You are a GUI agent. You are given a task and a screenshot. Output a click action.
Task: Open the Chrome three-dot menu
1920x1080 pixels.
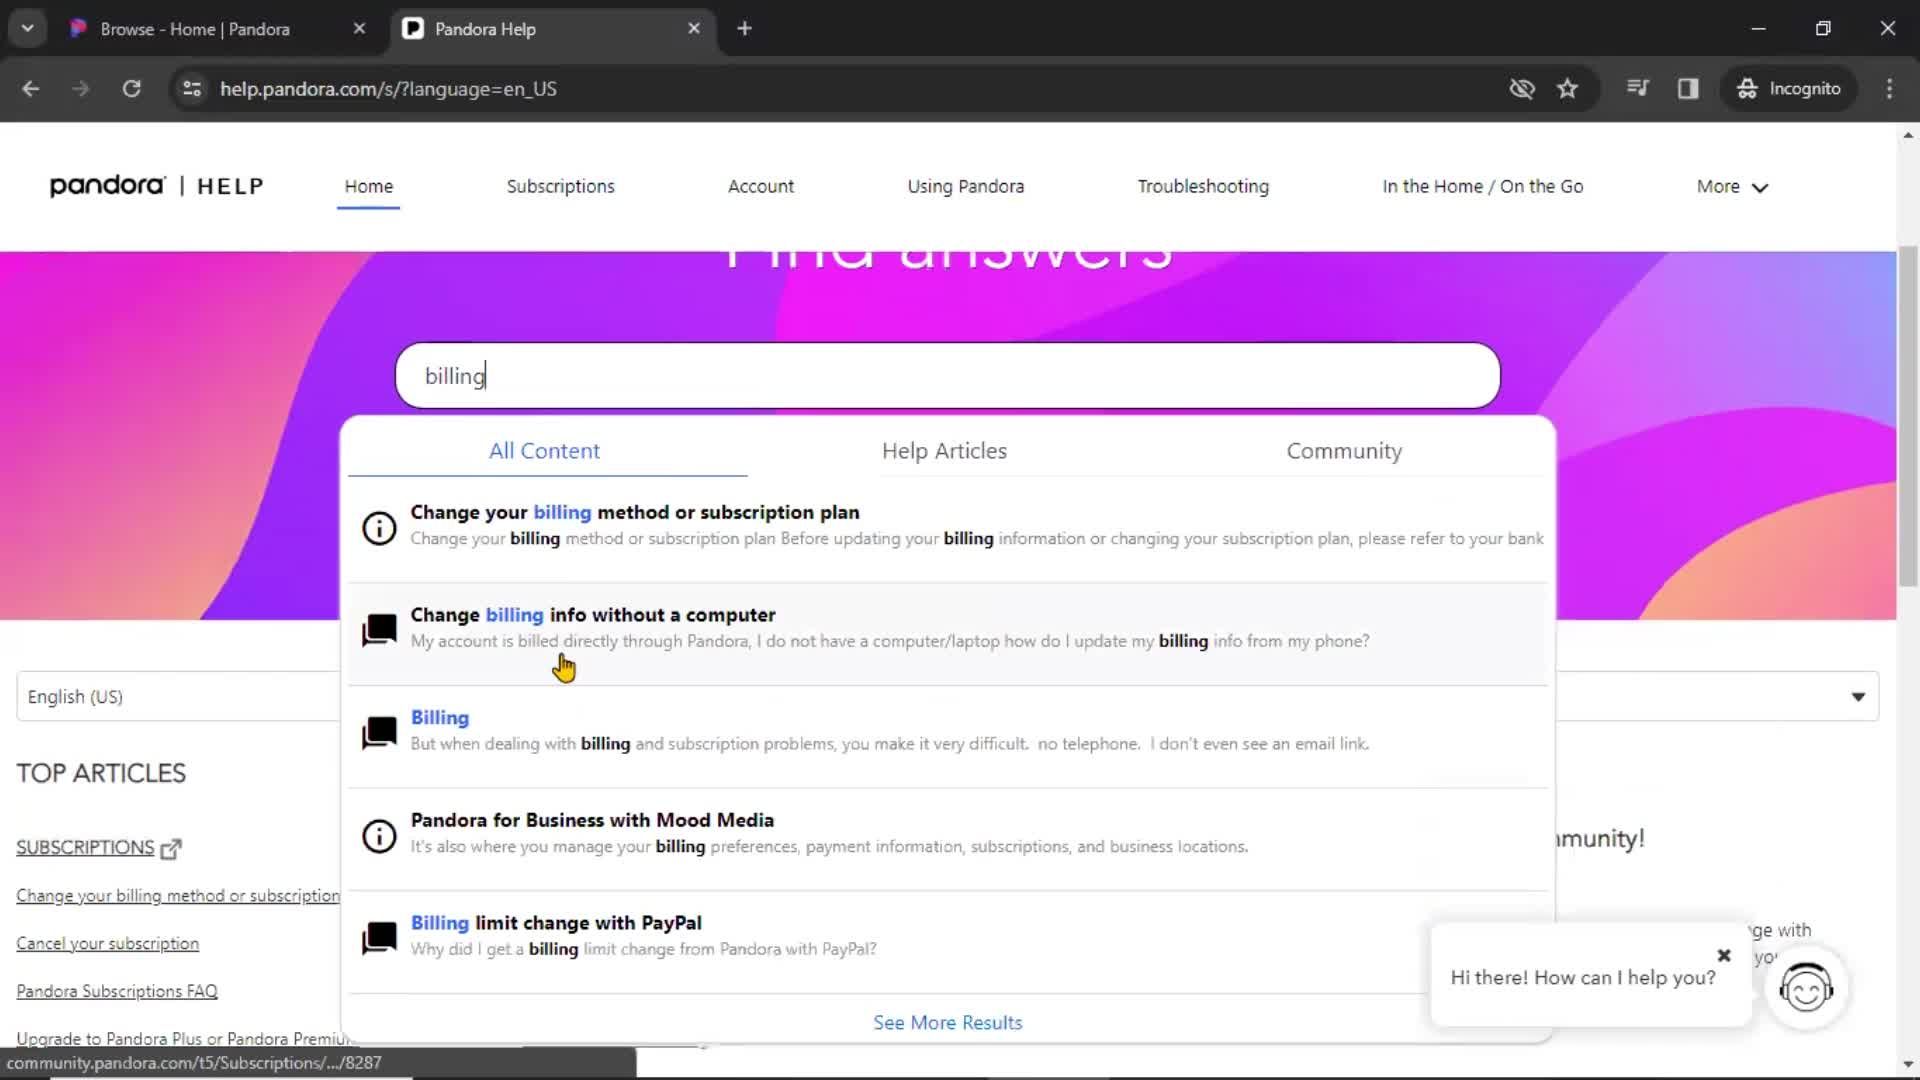point(1889,89)
